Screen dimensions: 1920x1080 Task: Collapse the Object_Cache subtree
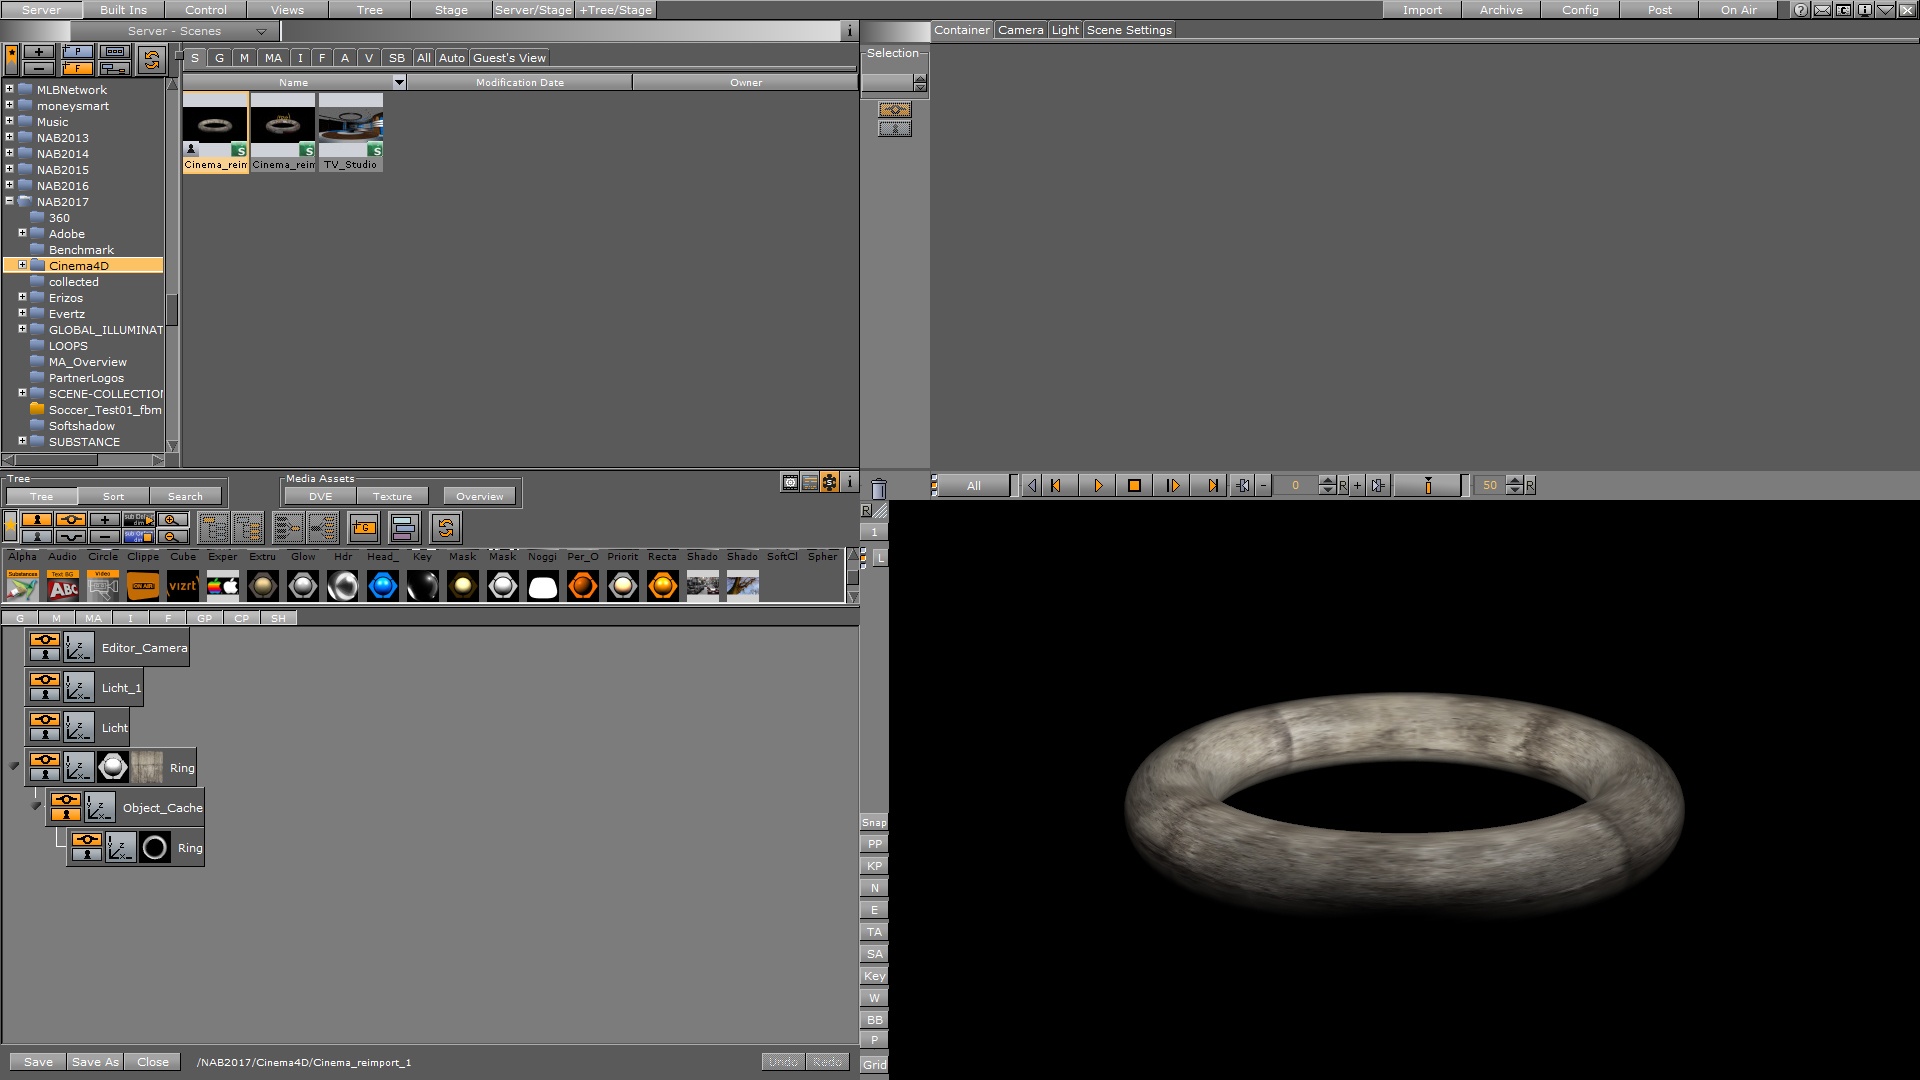36,806
